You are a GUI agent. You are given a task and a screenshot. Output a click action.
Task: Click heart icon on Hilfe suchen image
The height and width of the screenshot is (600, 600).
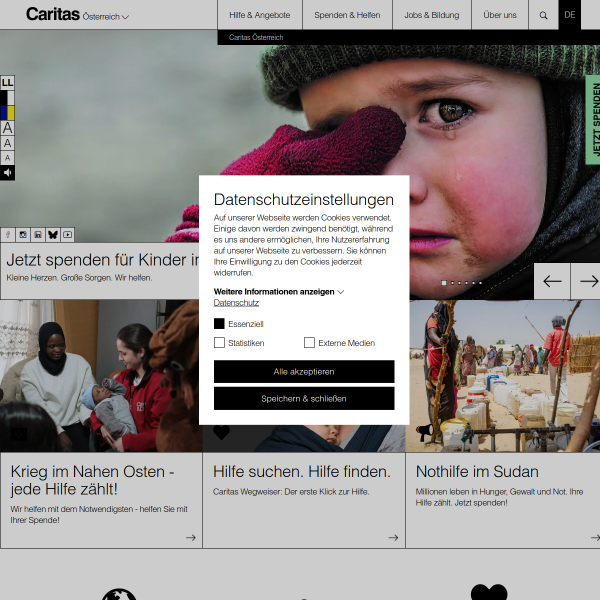[221, 432]
